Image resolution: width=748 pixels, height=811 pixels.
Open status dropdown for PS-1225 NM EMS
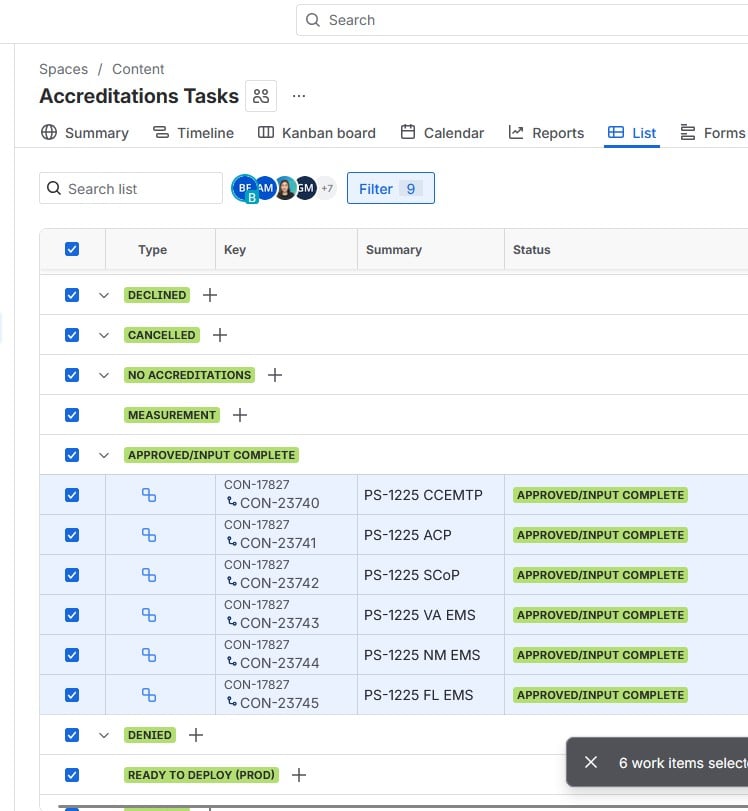[x=600, y=655]
